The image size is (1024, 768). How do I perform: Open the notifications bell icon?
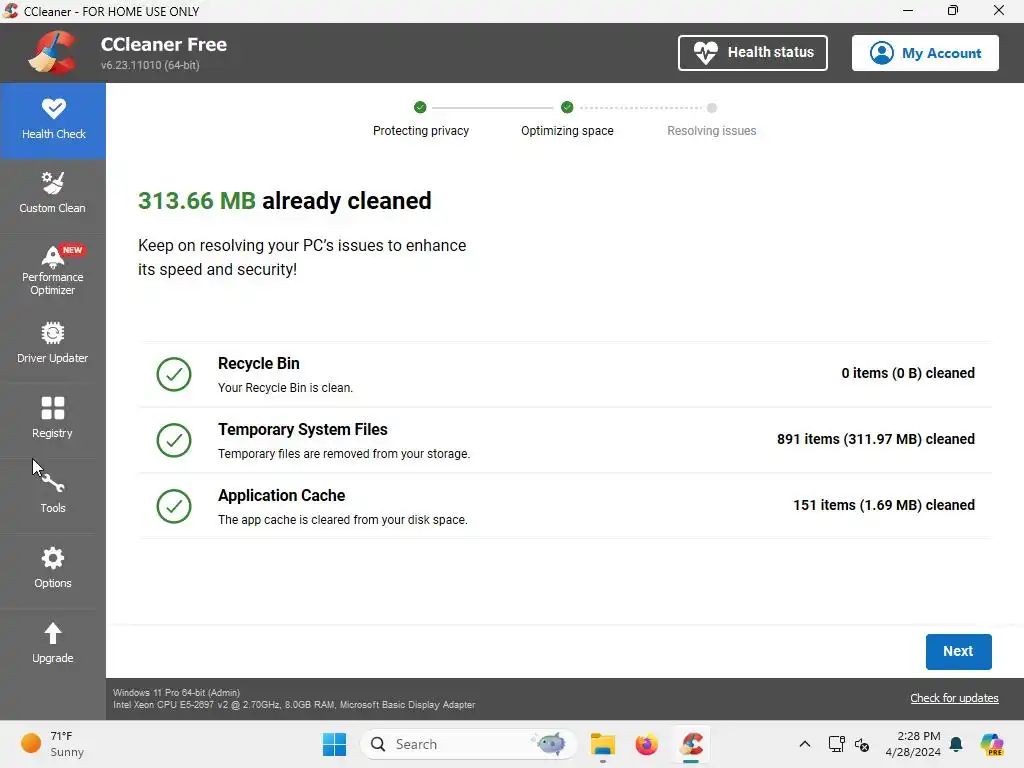tap(956, 744)
